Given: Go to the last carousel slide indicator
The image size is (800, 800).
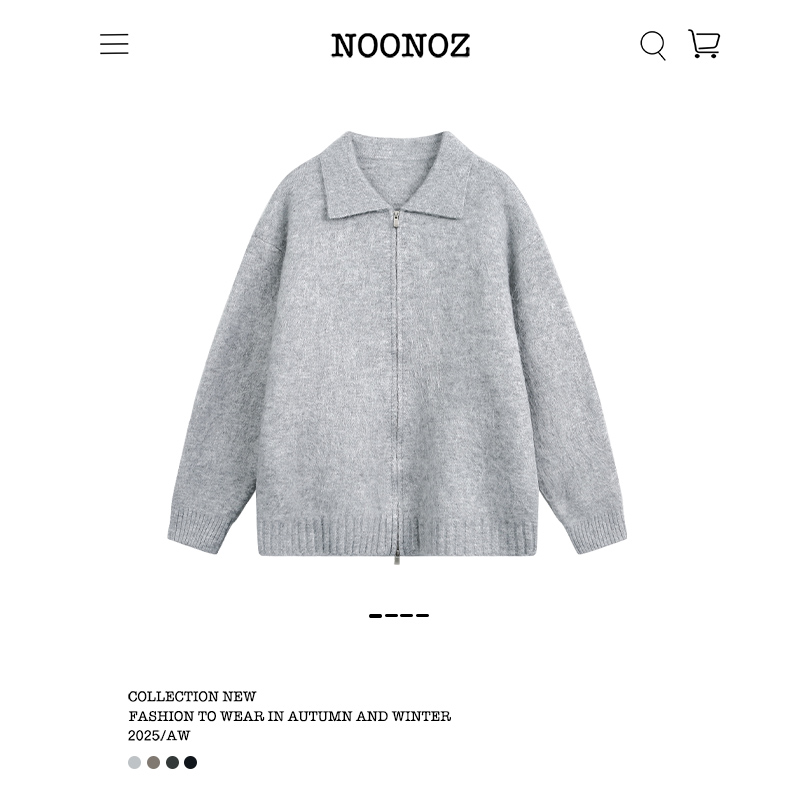Looking at the screenshot, I should click(x=422, y=616).
